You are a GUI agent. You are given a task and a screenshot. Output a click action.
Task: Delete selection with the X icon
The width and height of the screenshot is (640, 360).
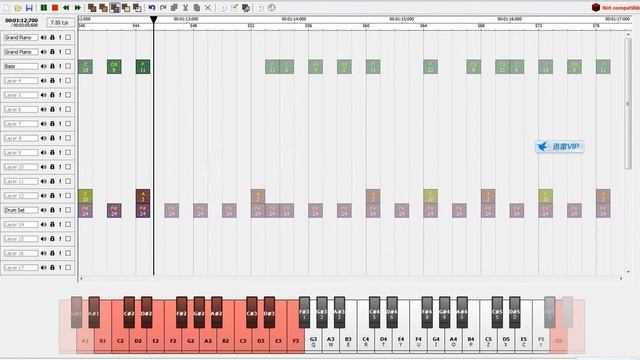pyautogui.click(x=208, y=8)
